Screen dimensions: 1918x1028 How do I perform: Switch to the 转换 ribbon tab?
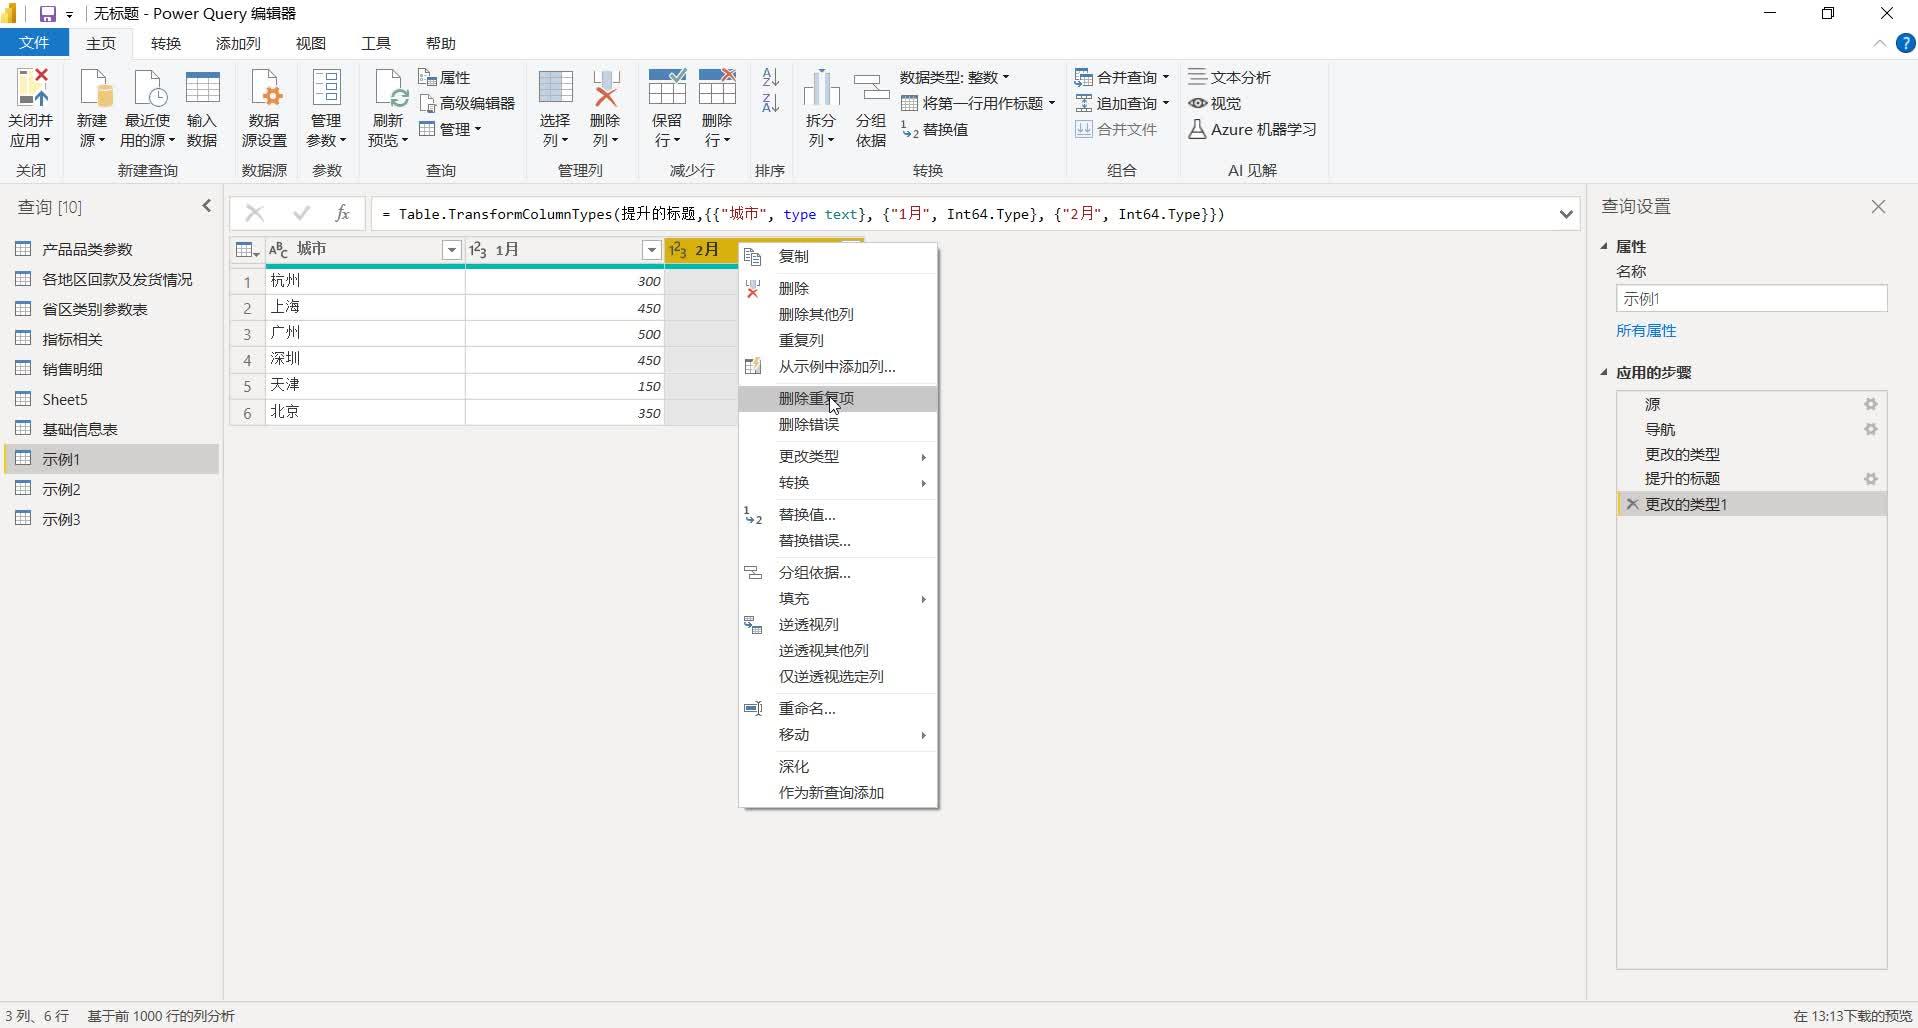pyautogui.click(x=166, y=43)
